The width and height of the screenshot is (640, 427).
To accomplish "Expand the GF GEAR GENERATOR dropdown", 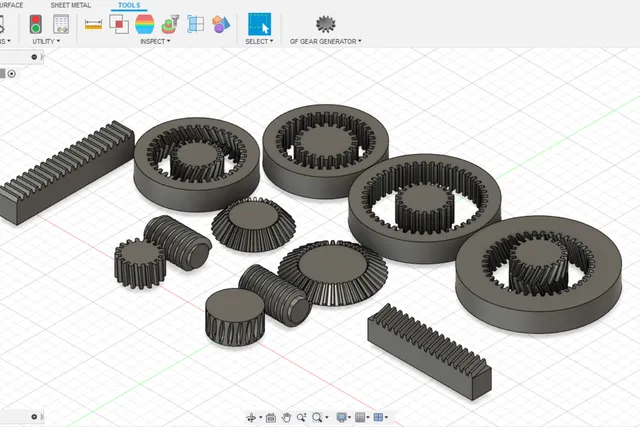I will tap(325, 41).
